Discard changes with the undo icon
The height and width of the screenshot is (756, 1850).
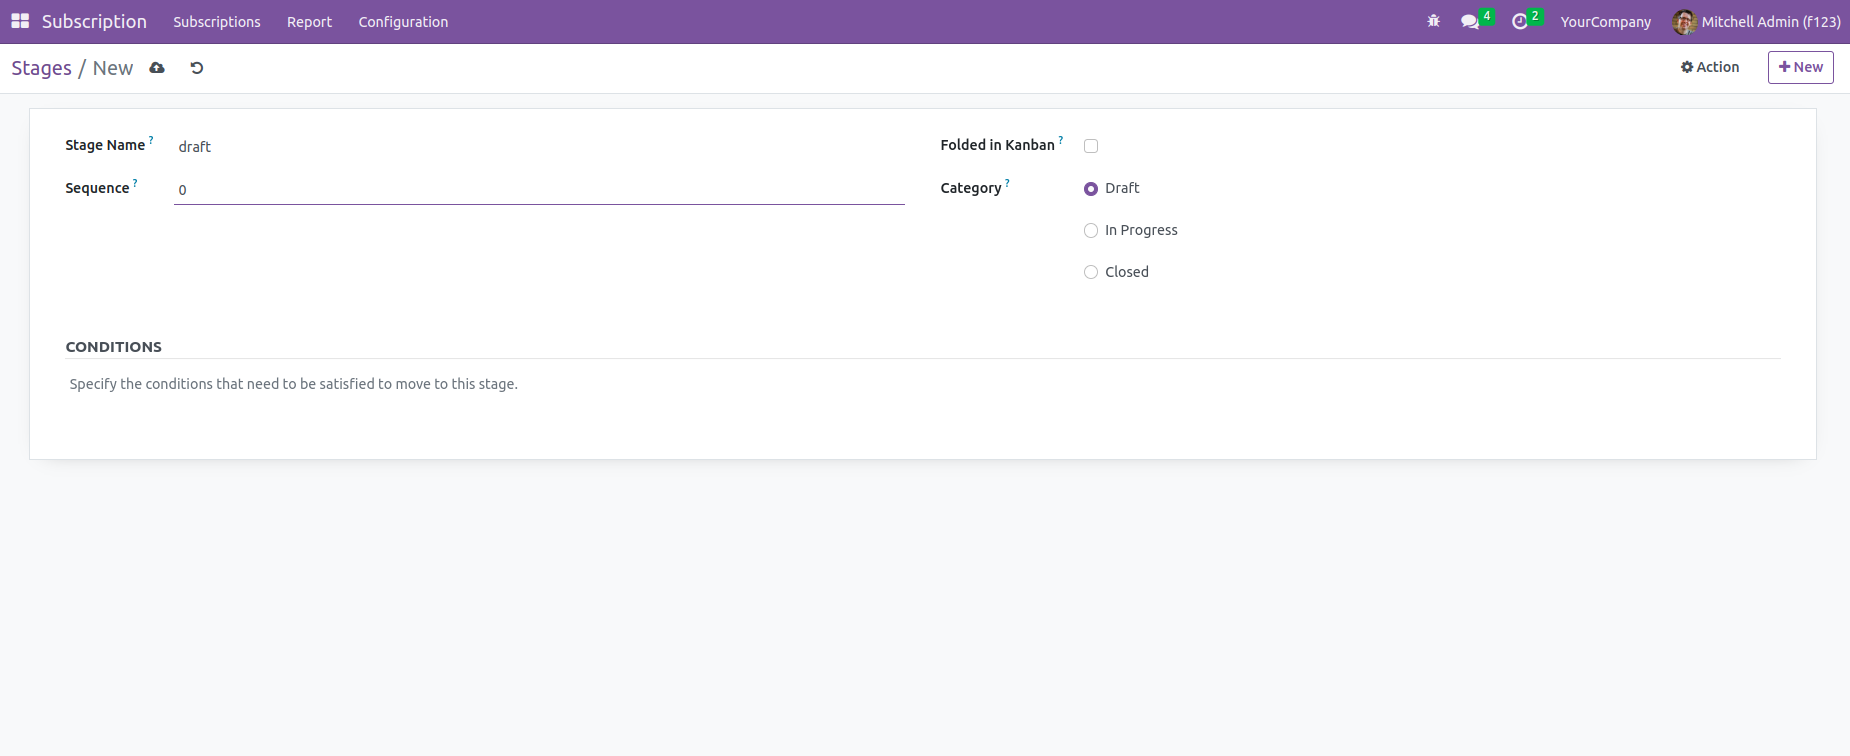click(197, 68)
